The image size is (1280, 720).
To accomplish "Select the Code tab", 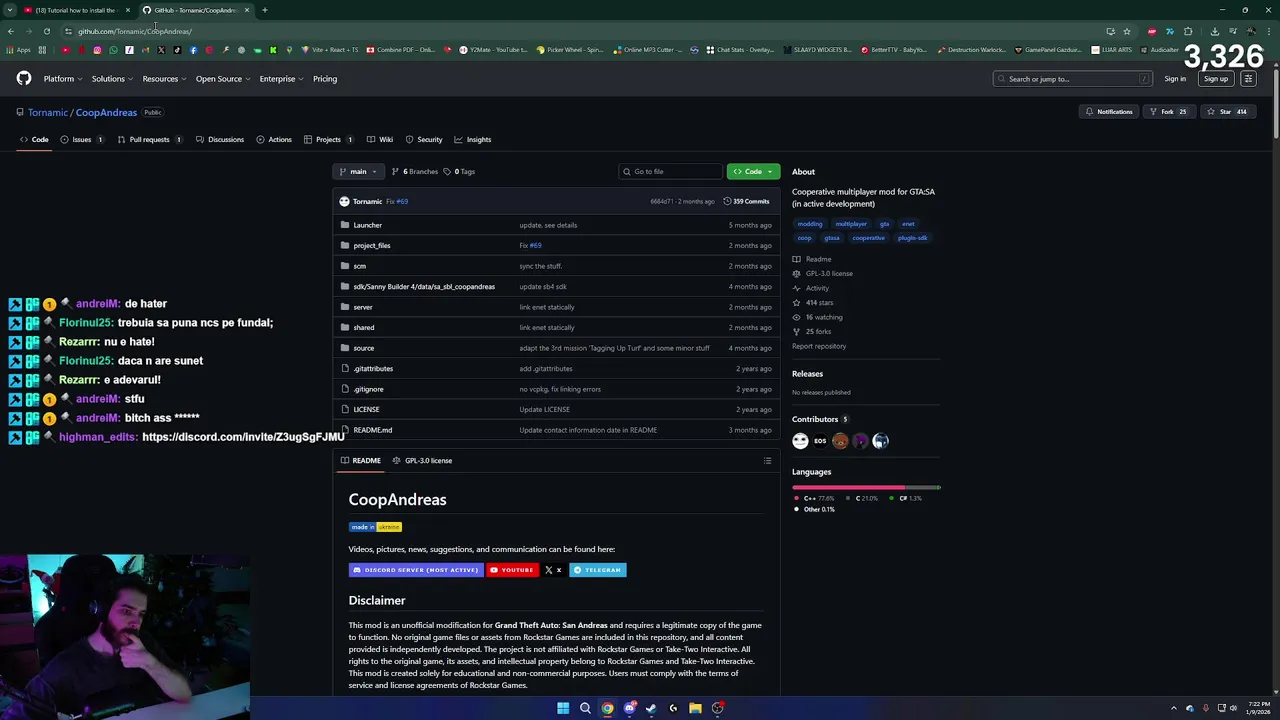I will click(34, 140).
